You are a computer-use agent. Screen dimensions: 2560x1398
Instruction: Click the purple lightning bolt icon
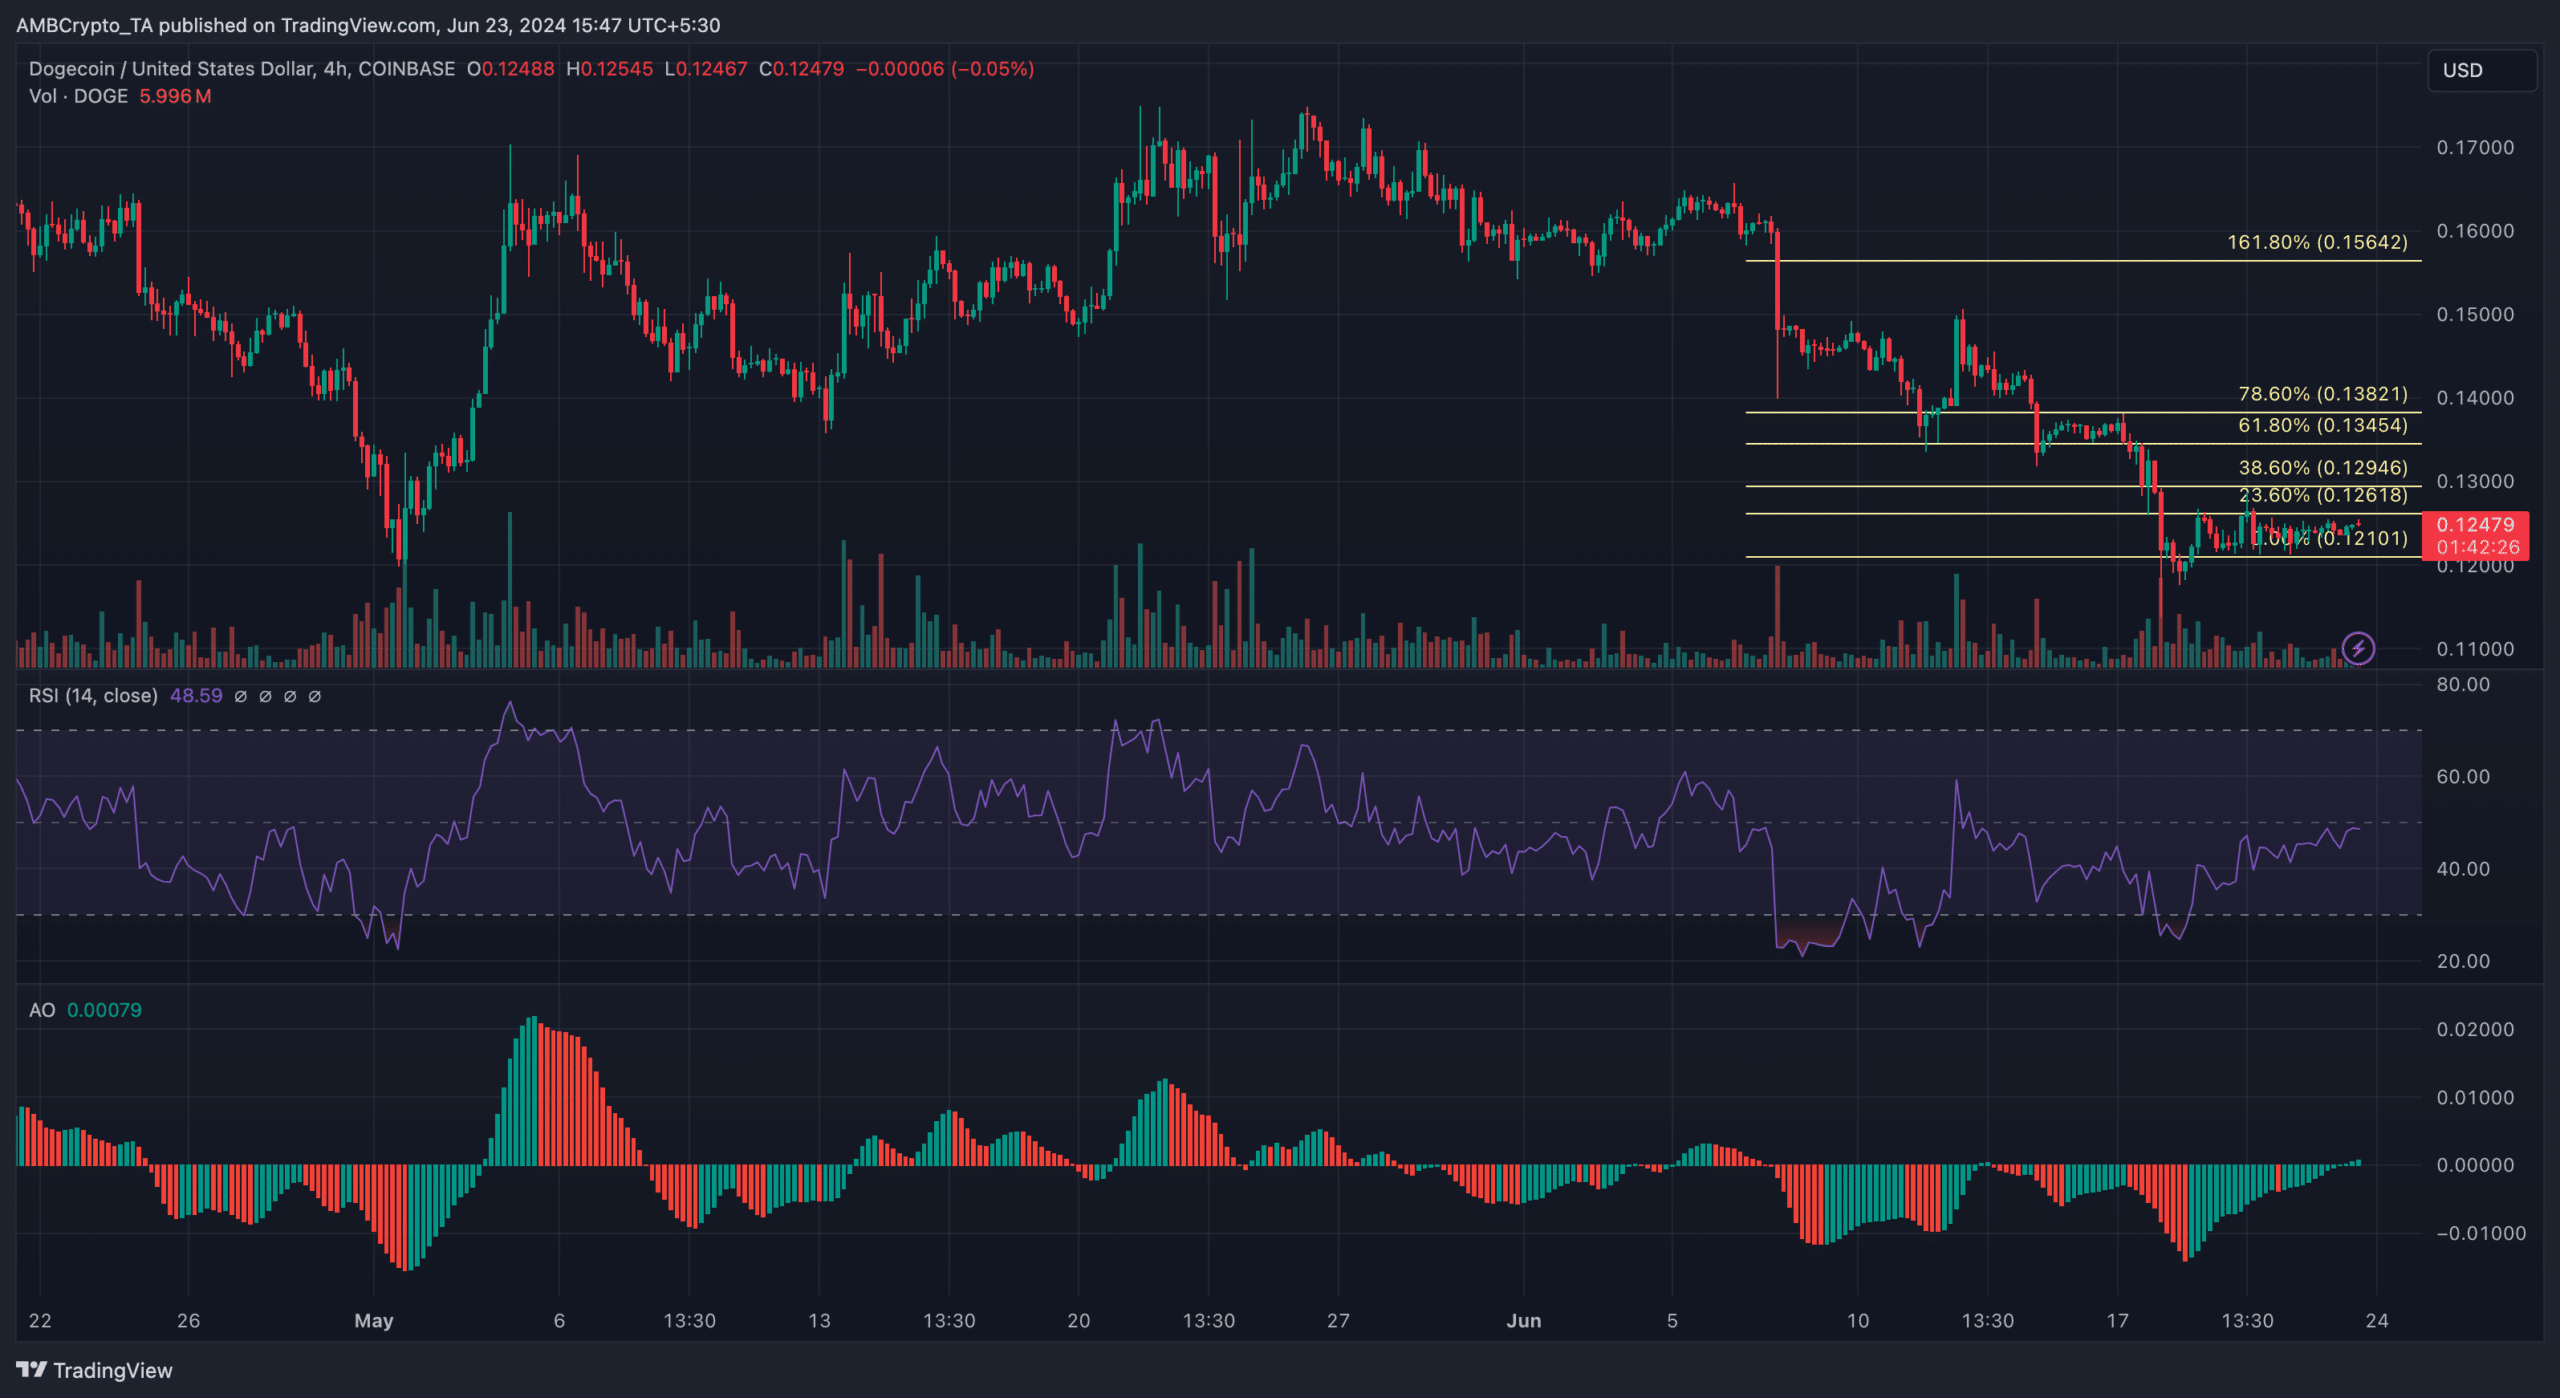click(2358, 648)
